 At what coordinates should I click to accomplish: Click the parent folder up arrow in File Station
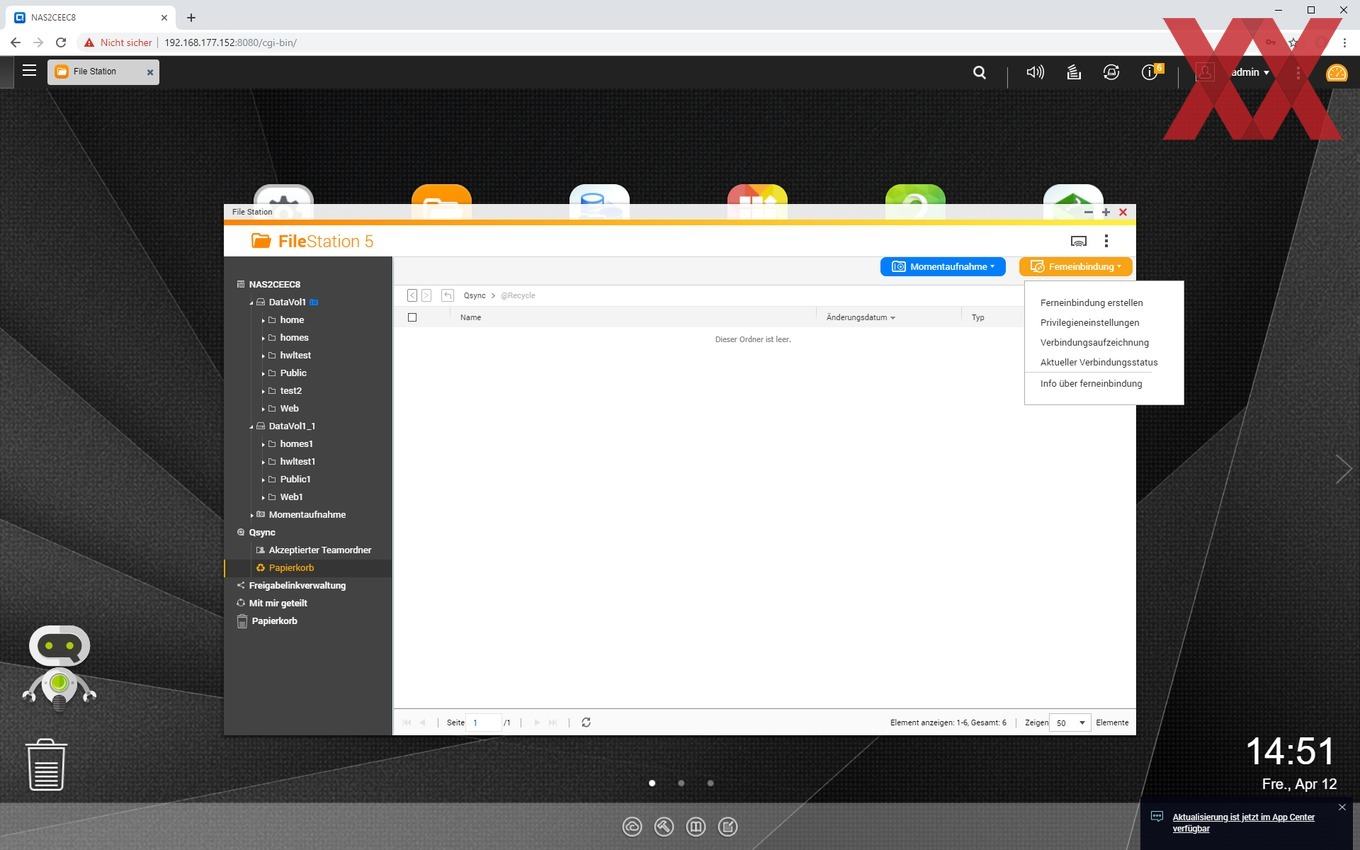tap(447, 296)
